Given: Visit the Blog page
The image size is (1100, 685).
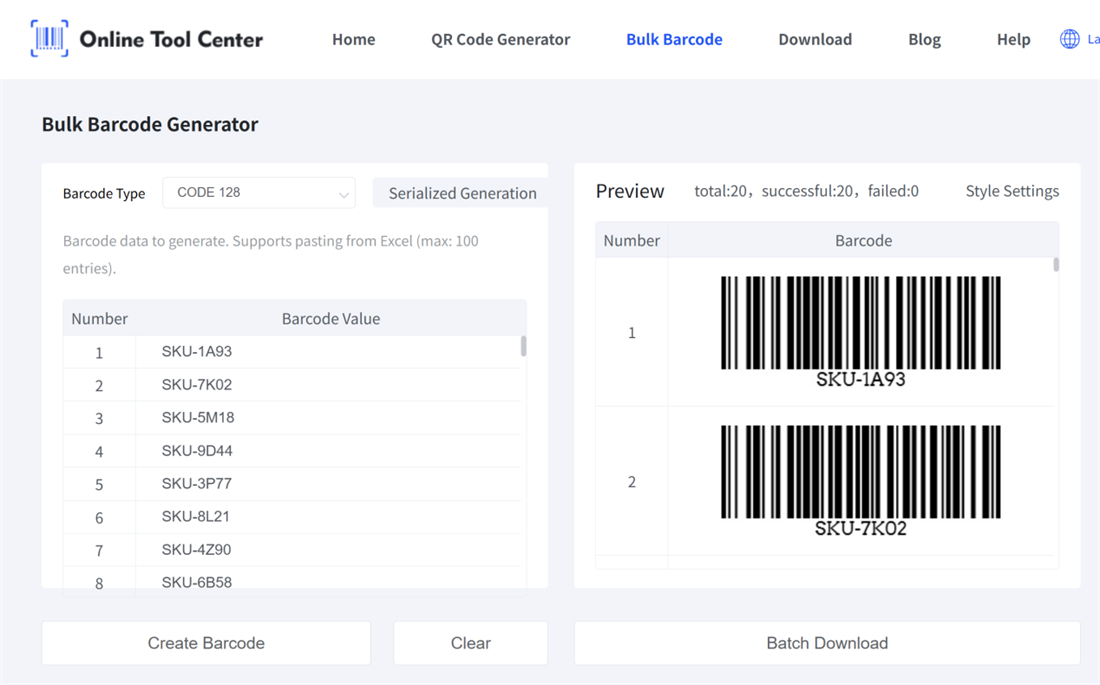Looking at the screenshot, I should [924, 39].
